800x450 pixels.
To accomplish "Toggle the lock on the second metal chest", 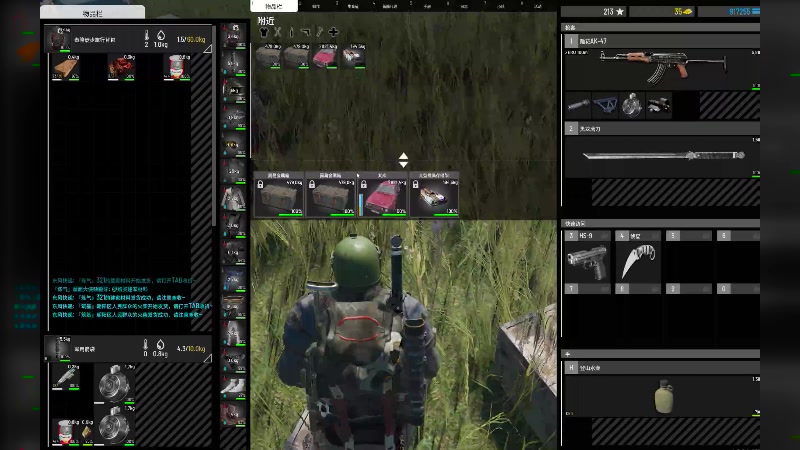I will point(312,184).
